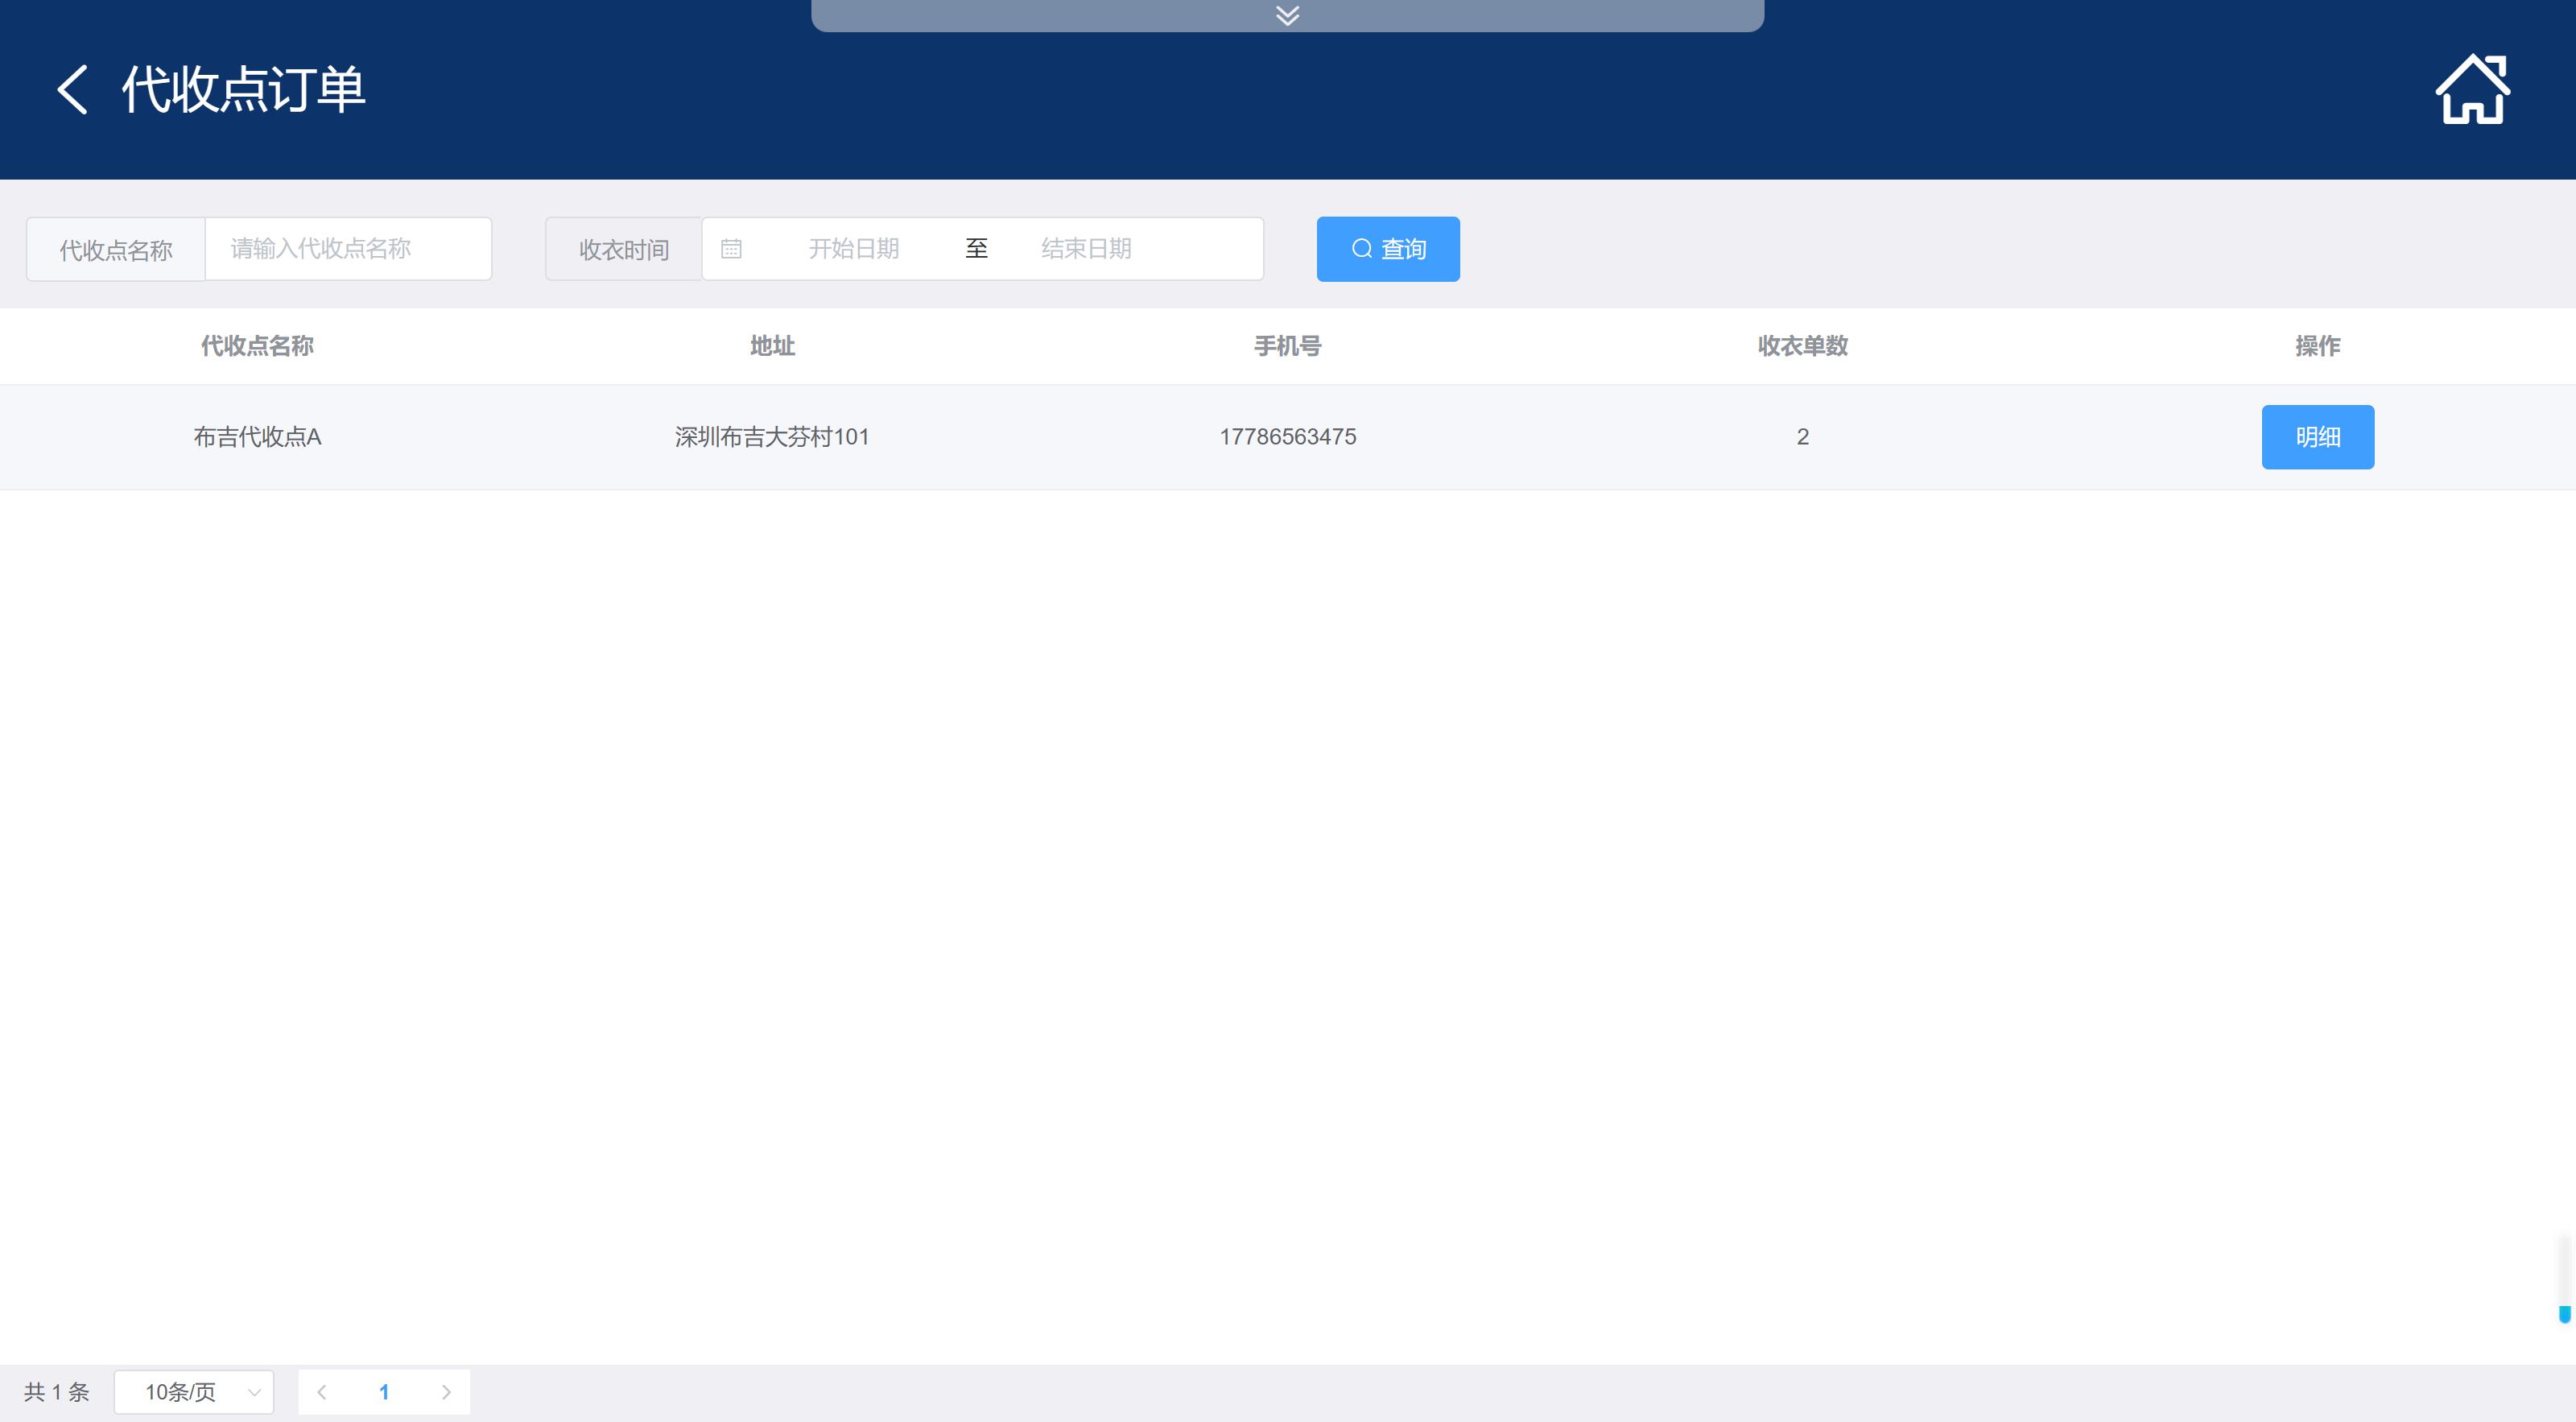Click the search icon on 查询 button
The width and height of the screenshot is (2576, 1422).
[1361, 249]
